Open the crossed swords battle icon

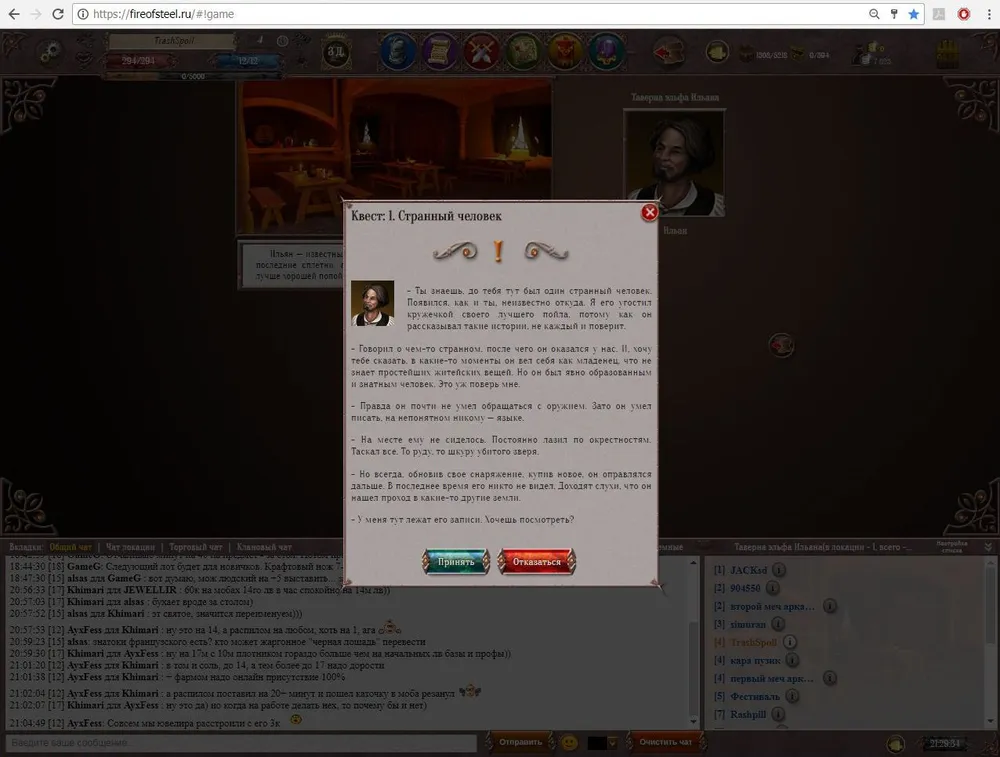481,52
